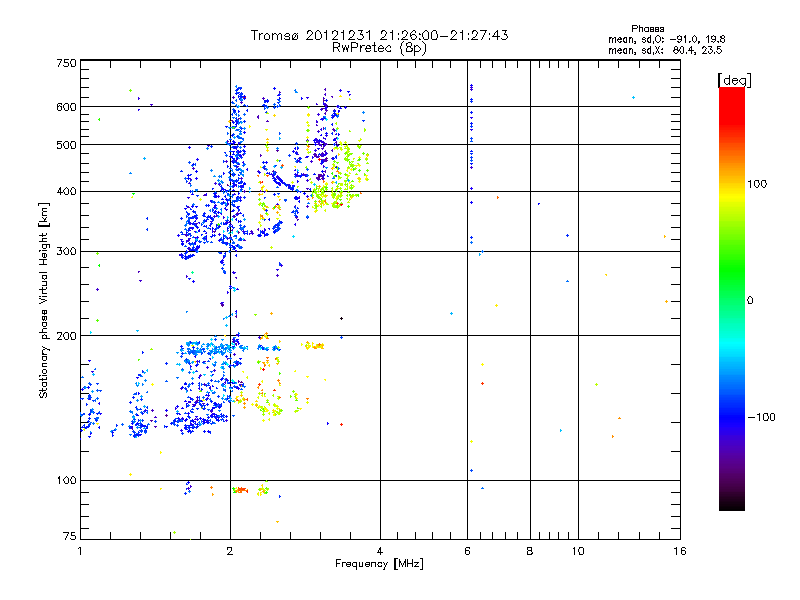The image size is (800, 600).
Task: Click the "mean, sd,X: 80.4, 23.5" line
Action: [x=665, y=50]
